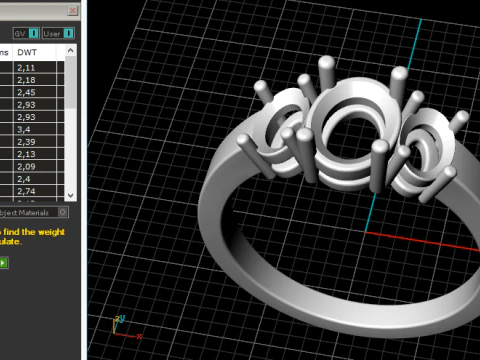Click the table scroll down arrow
Image resolution: width=480 pixels, height=360 pixels.
pyautogui.click(x=70, y=195)
